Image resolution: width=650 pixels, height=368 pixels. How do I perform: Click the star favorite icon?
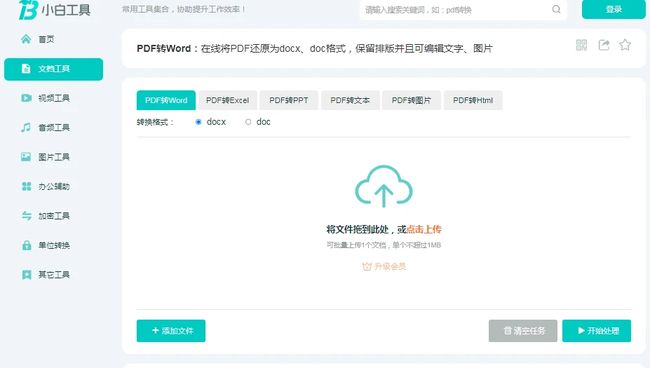625,45
